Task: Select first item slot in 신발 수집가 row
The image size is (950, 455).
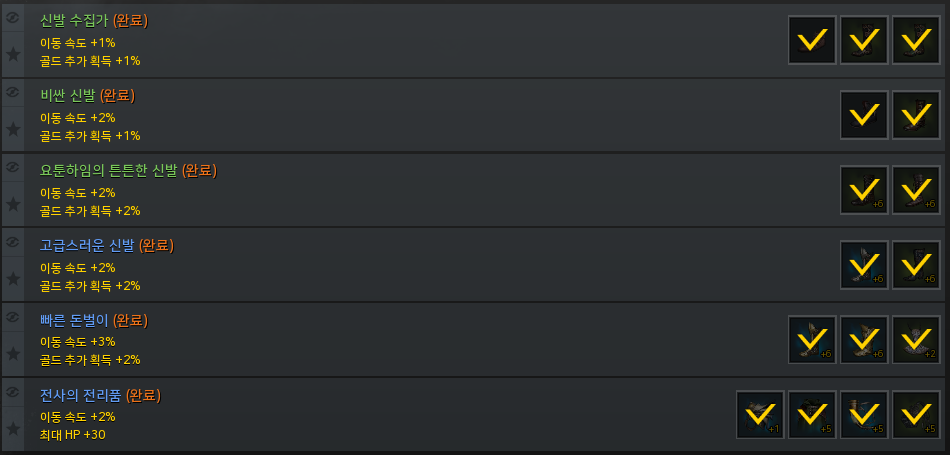Action: click(812, 40)
